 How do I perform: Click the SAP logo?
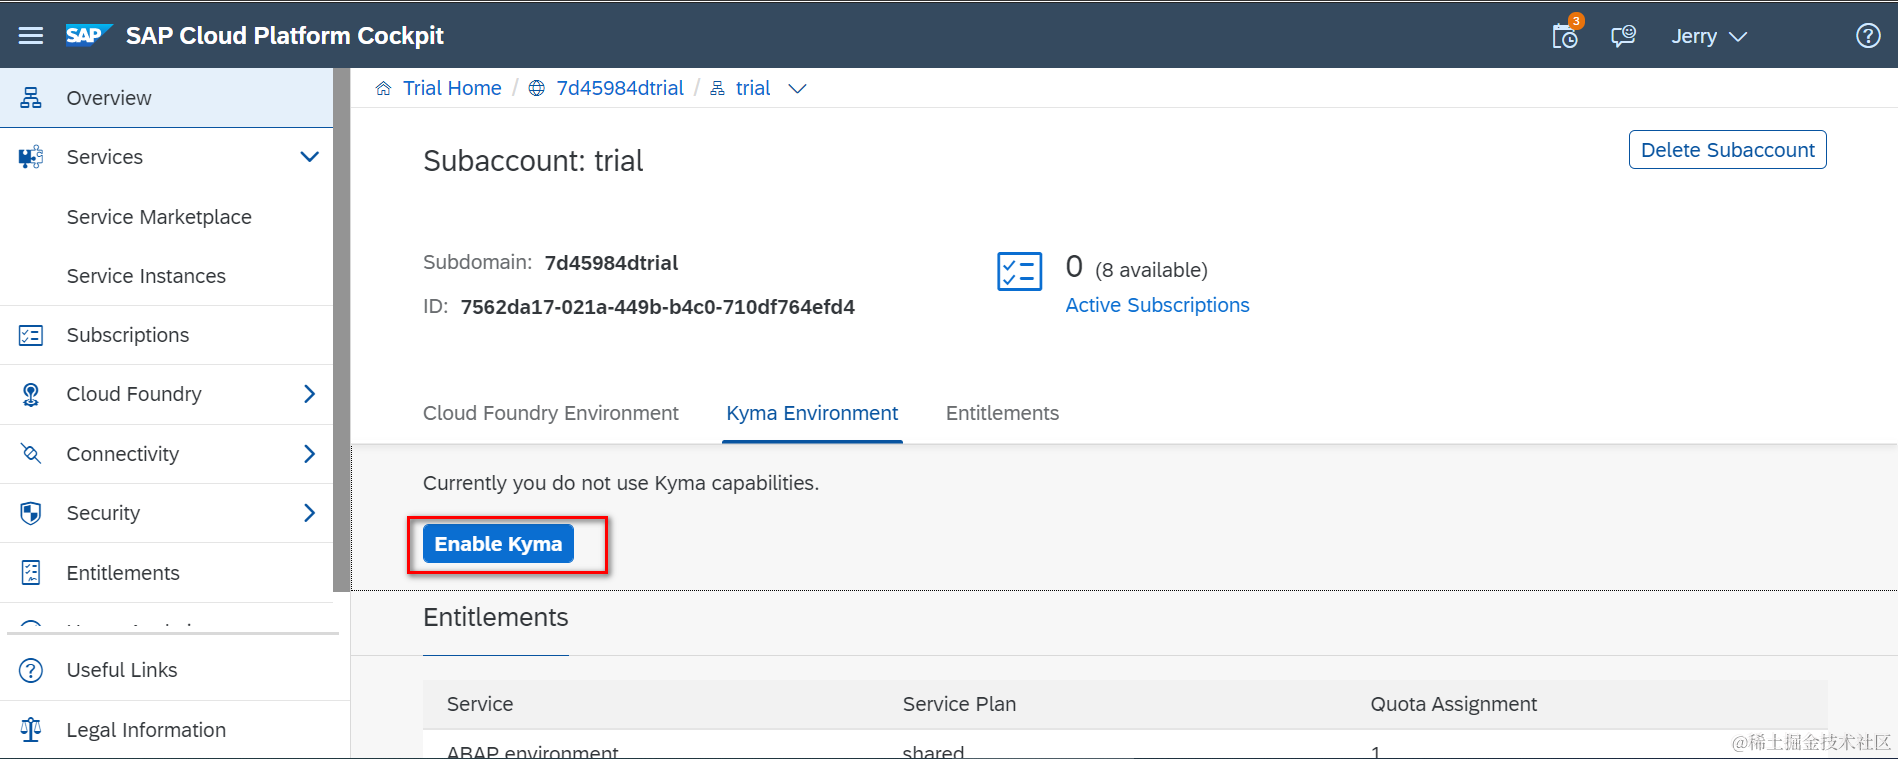(88, 35)
